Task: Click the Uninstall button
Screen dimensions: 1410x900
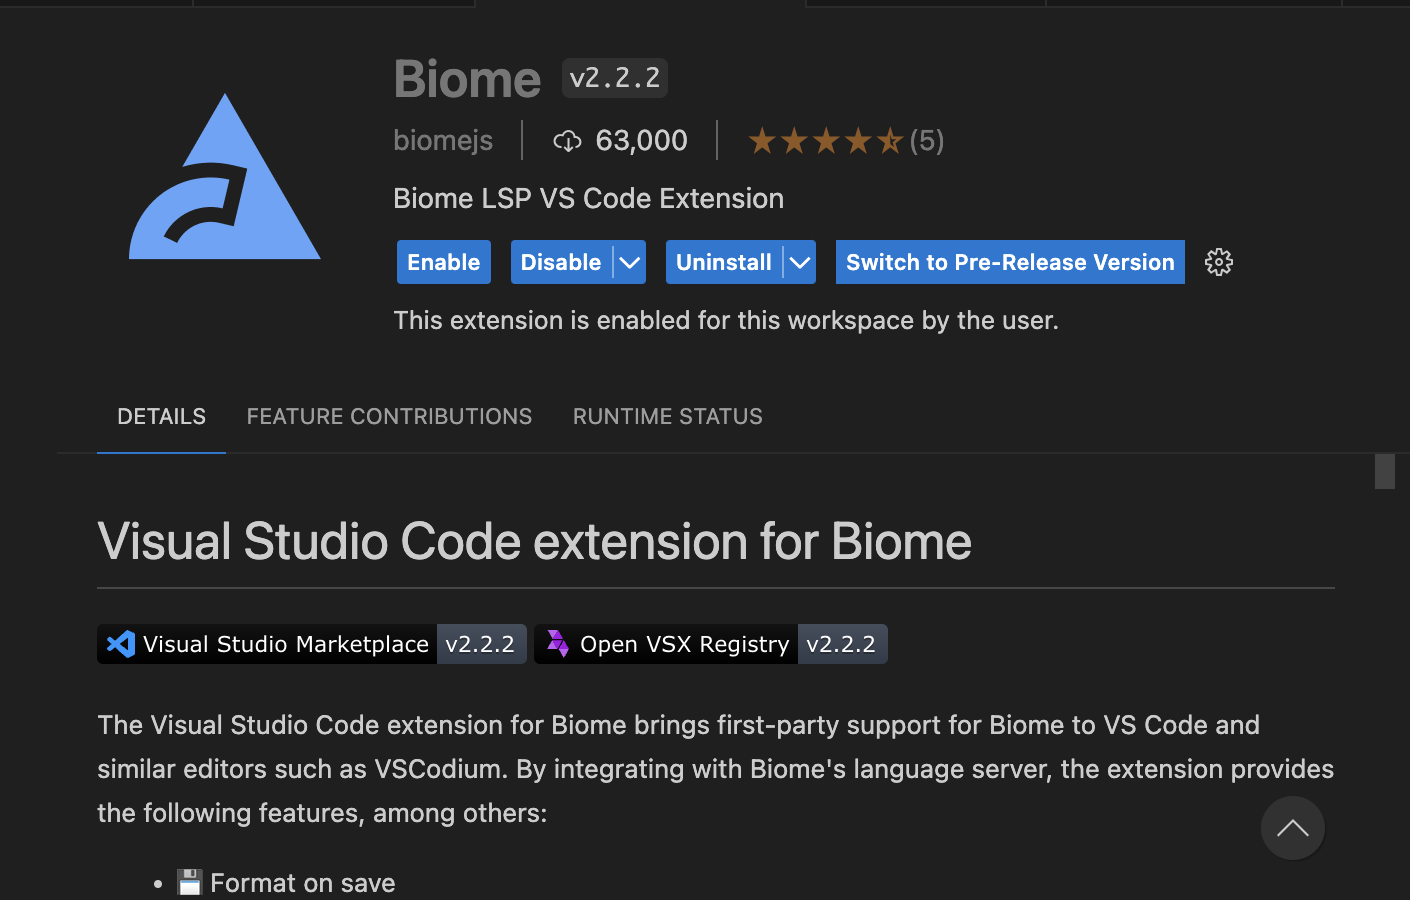Action: point(724,262)
